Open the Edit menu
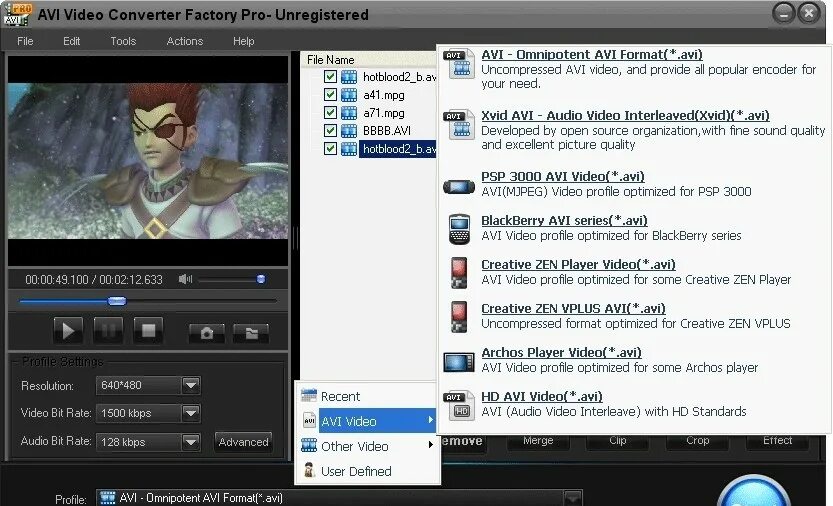Screen dimensions: 833x506 (71, 41)
